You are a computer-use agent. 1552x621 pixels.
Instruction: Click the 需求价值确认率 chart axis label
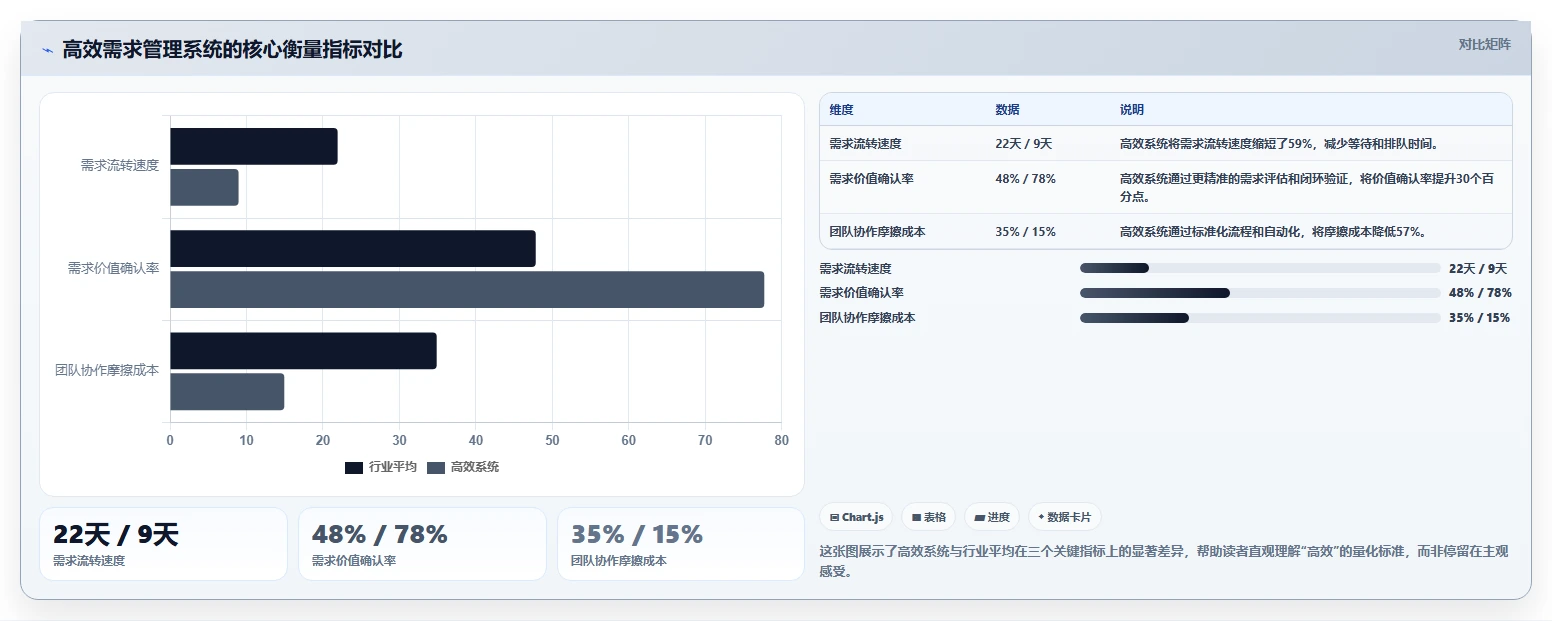[113, 269]
